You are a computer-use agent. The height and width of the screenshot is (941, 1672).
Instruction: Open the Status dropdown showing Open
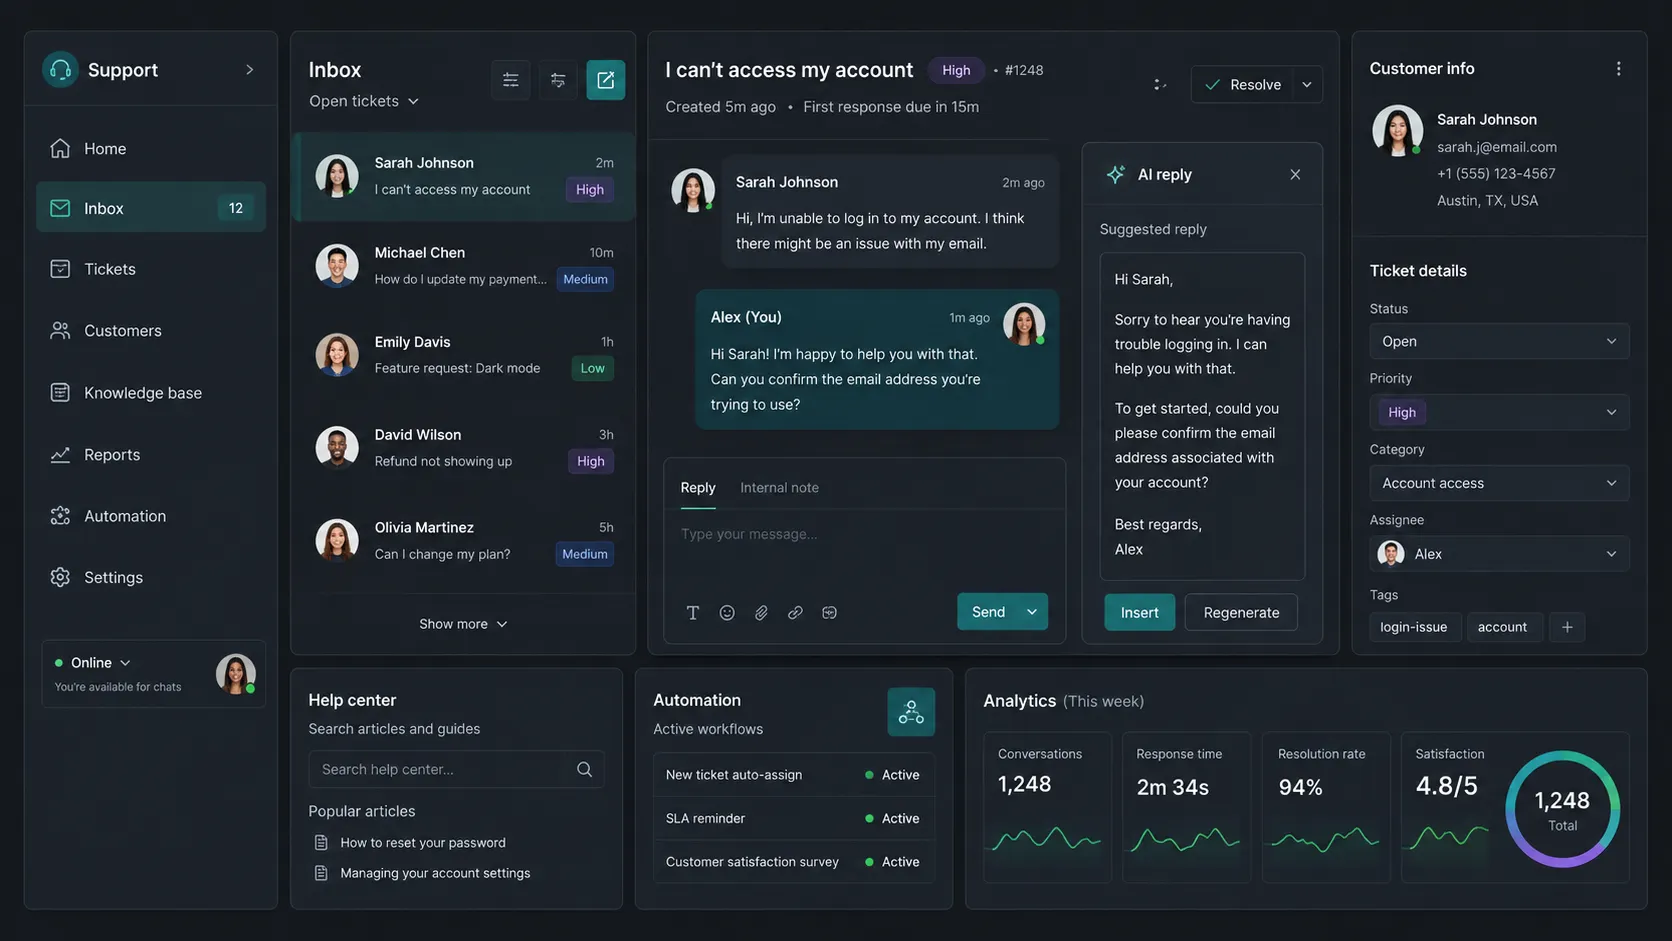click(x=1499, y=341)
